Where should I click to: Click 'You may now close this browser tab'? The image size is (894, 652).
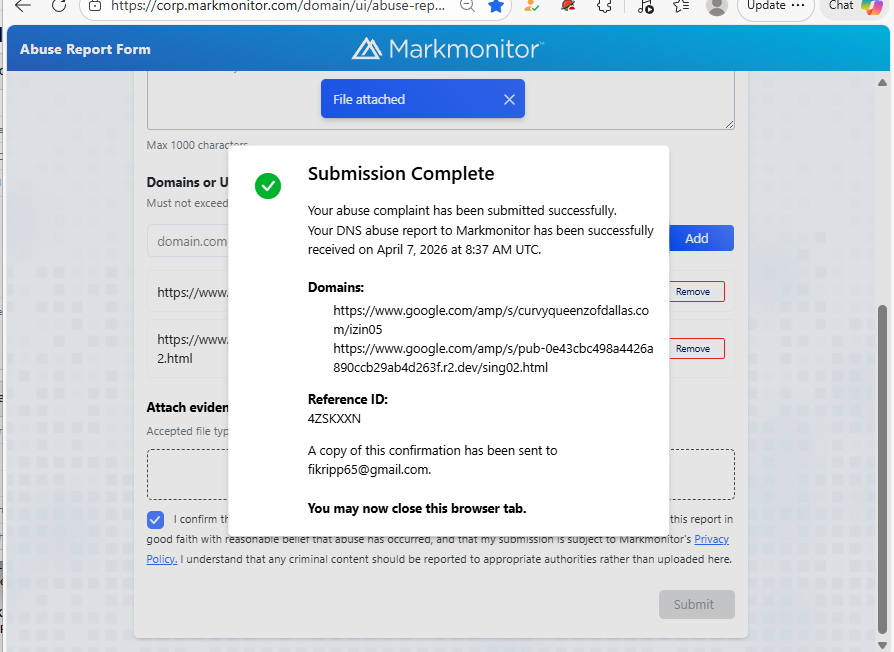417,508
